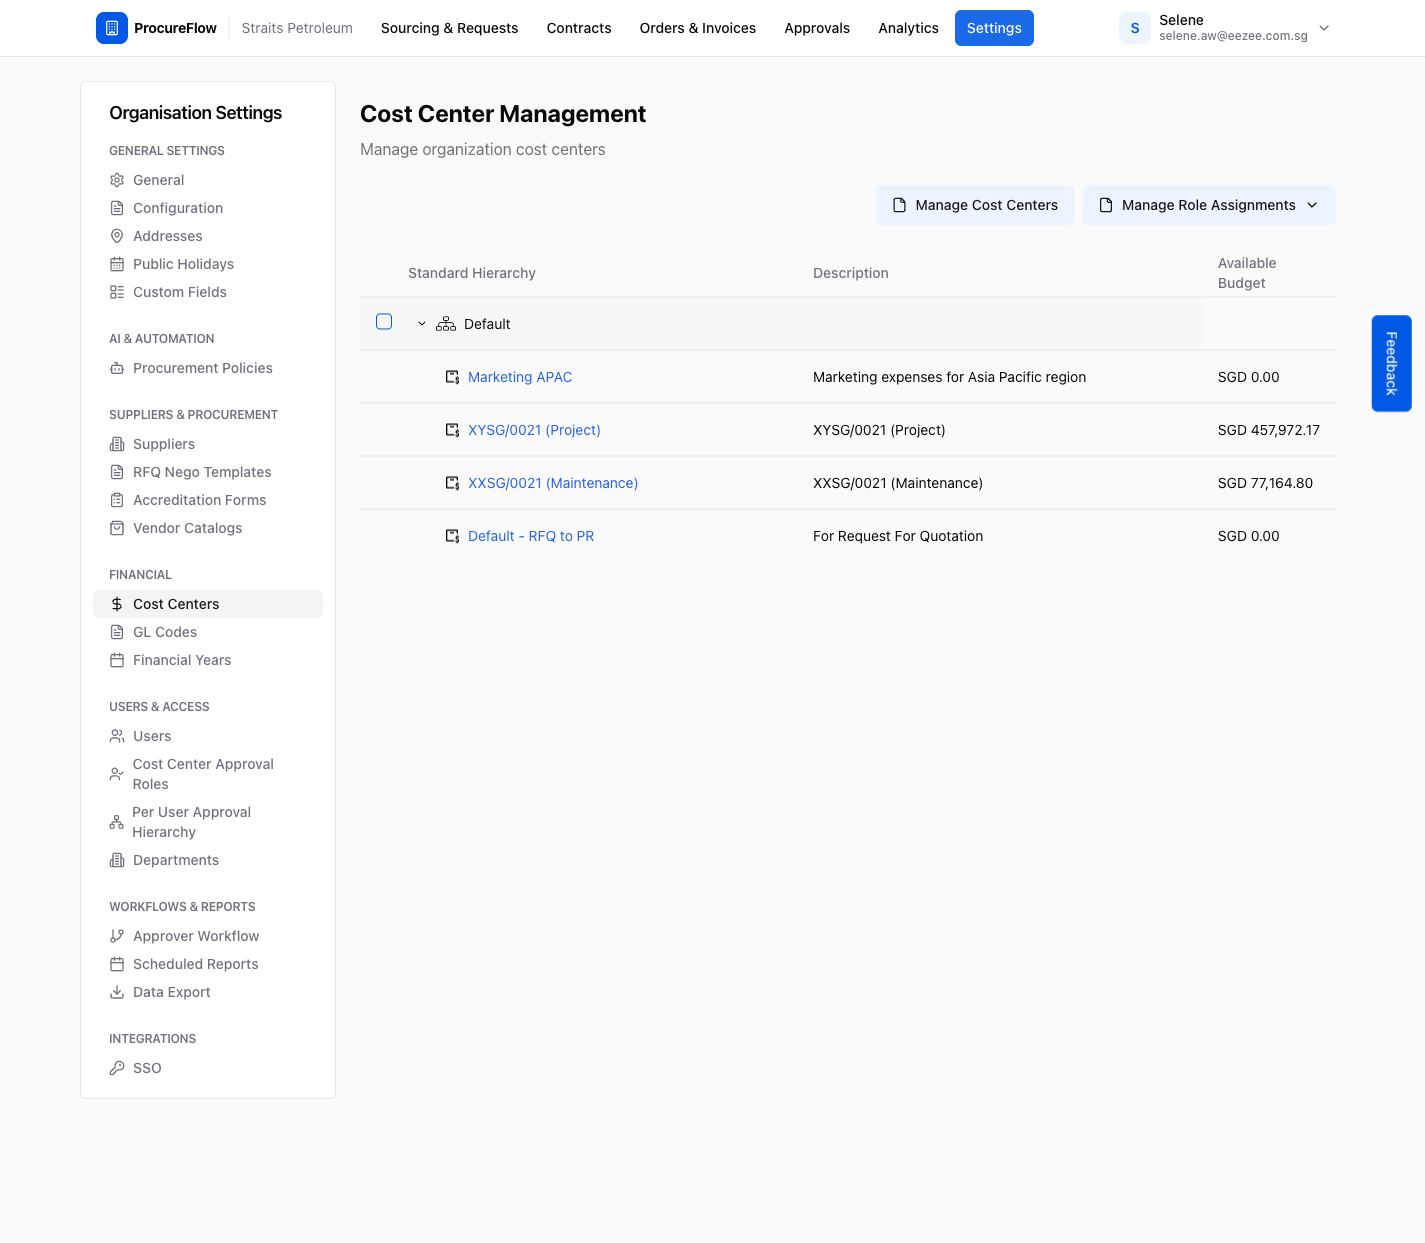Click the Per User Approval Hierarchy icon
The width and height of the screenshot is (1425, 1243).
click(117, 822)
